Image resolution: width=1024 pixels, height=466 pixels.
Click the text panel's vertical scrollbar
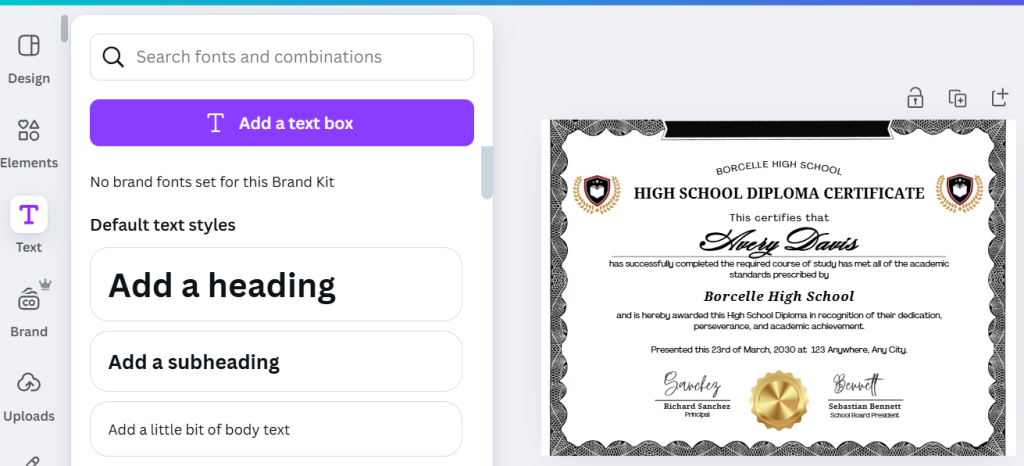[487, 172]
